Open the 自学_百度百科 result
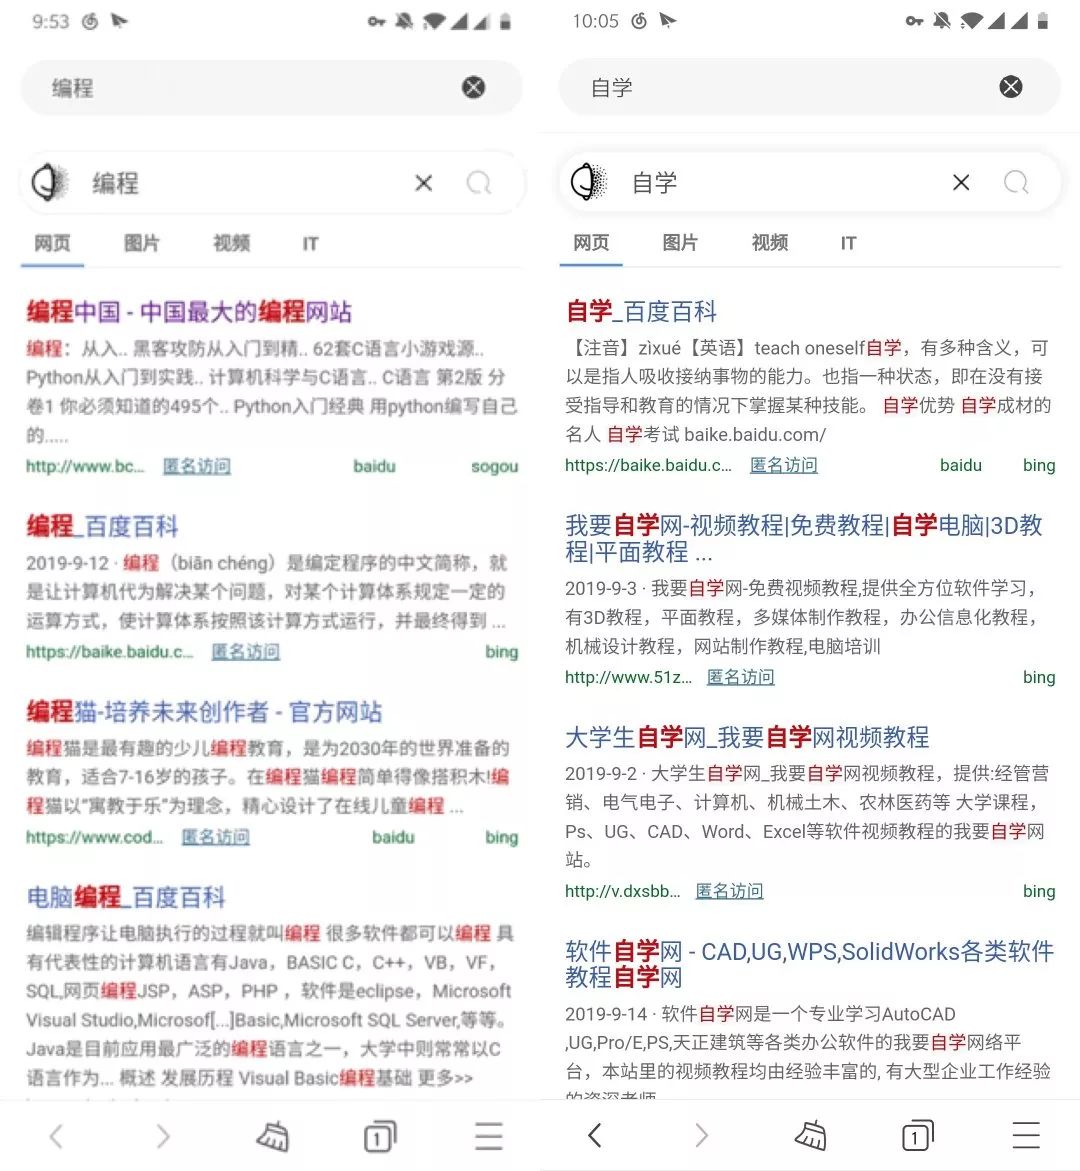1080x1171 pixels. [x=642, y=311]
